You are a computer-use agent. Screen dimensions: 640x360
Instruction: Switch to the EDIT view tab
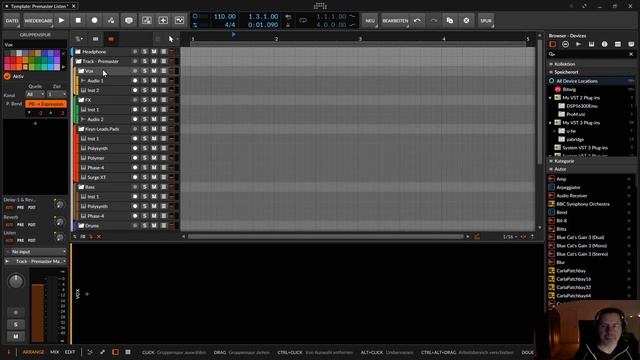tap(70, 352)
